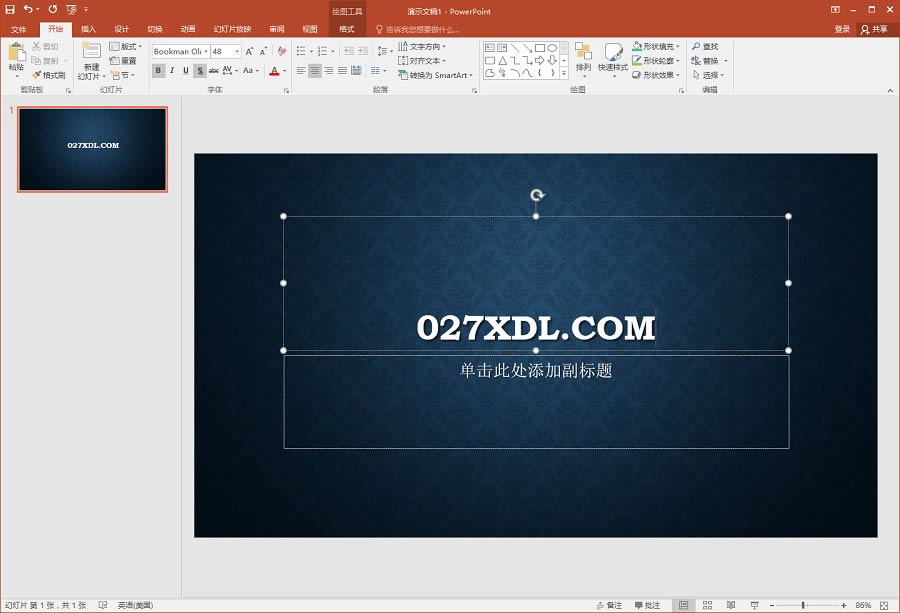Fit slide to window icon
This screenshot has height=613, width=900.
(x=884, y=606)
